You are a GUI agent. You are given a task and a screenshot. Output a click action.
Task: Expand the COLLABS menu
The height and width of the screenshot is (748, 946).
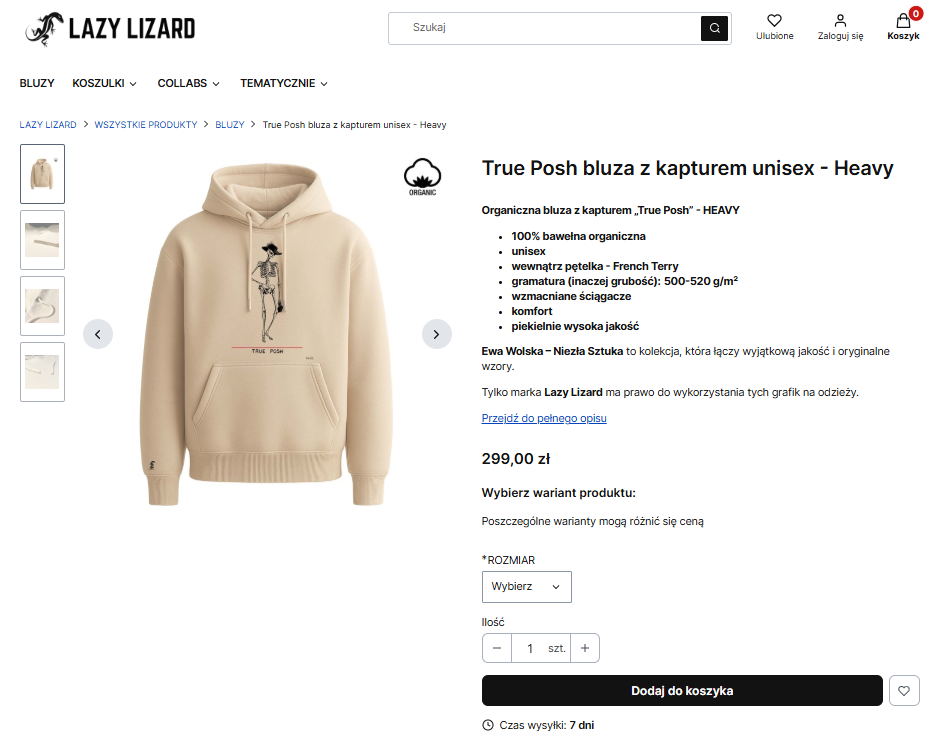coord(189,83)
